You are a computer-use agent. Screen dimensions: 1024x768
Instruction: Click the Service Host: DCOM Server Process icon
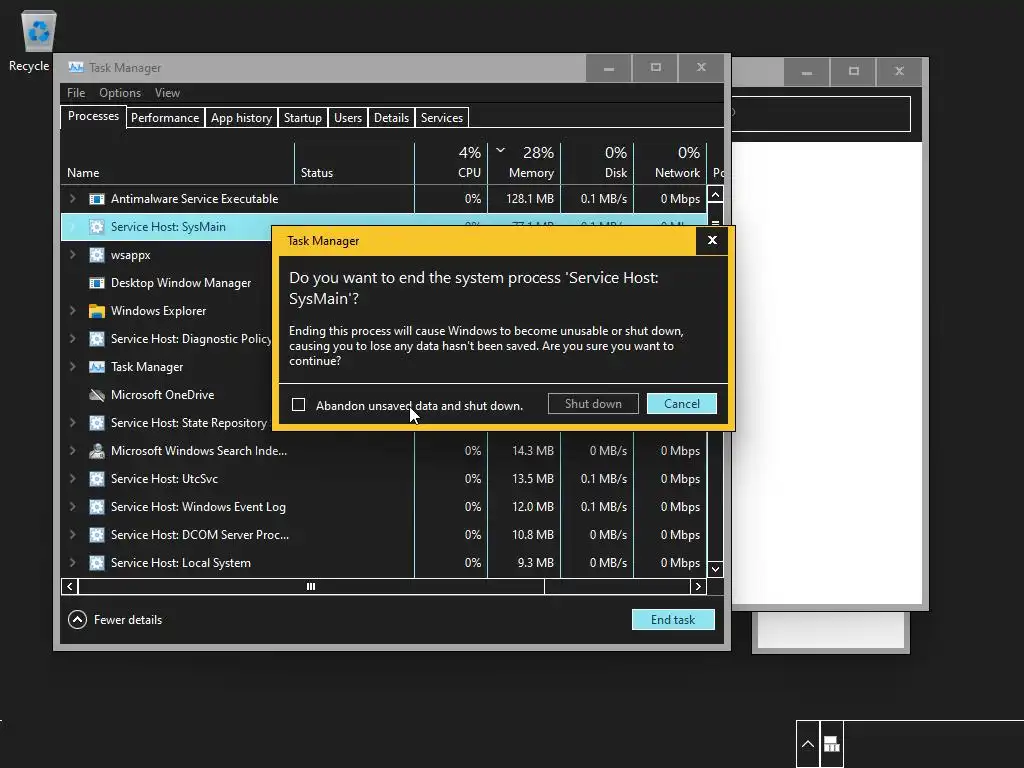pyautogui.click(x=97, y=535)
